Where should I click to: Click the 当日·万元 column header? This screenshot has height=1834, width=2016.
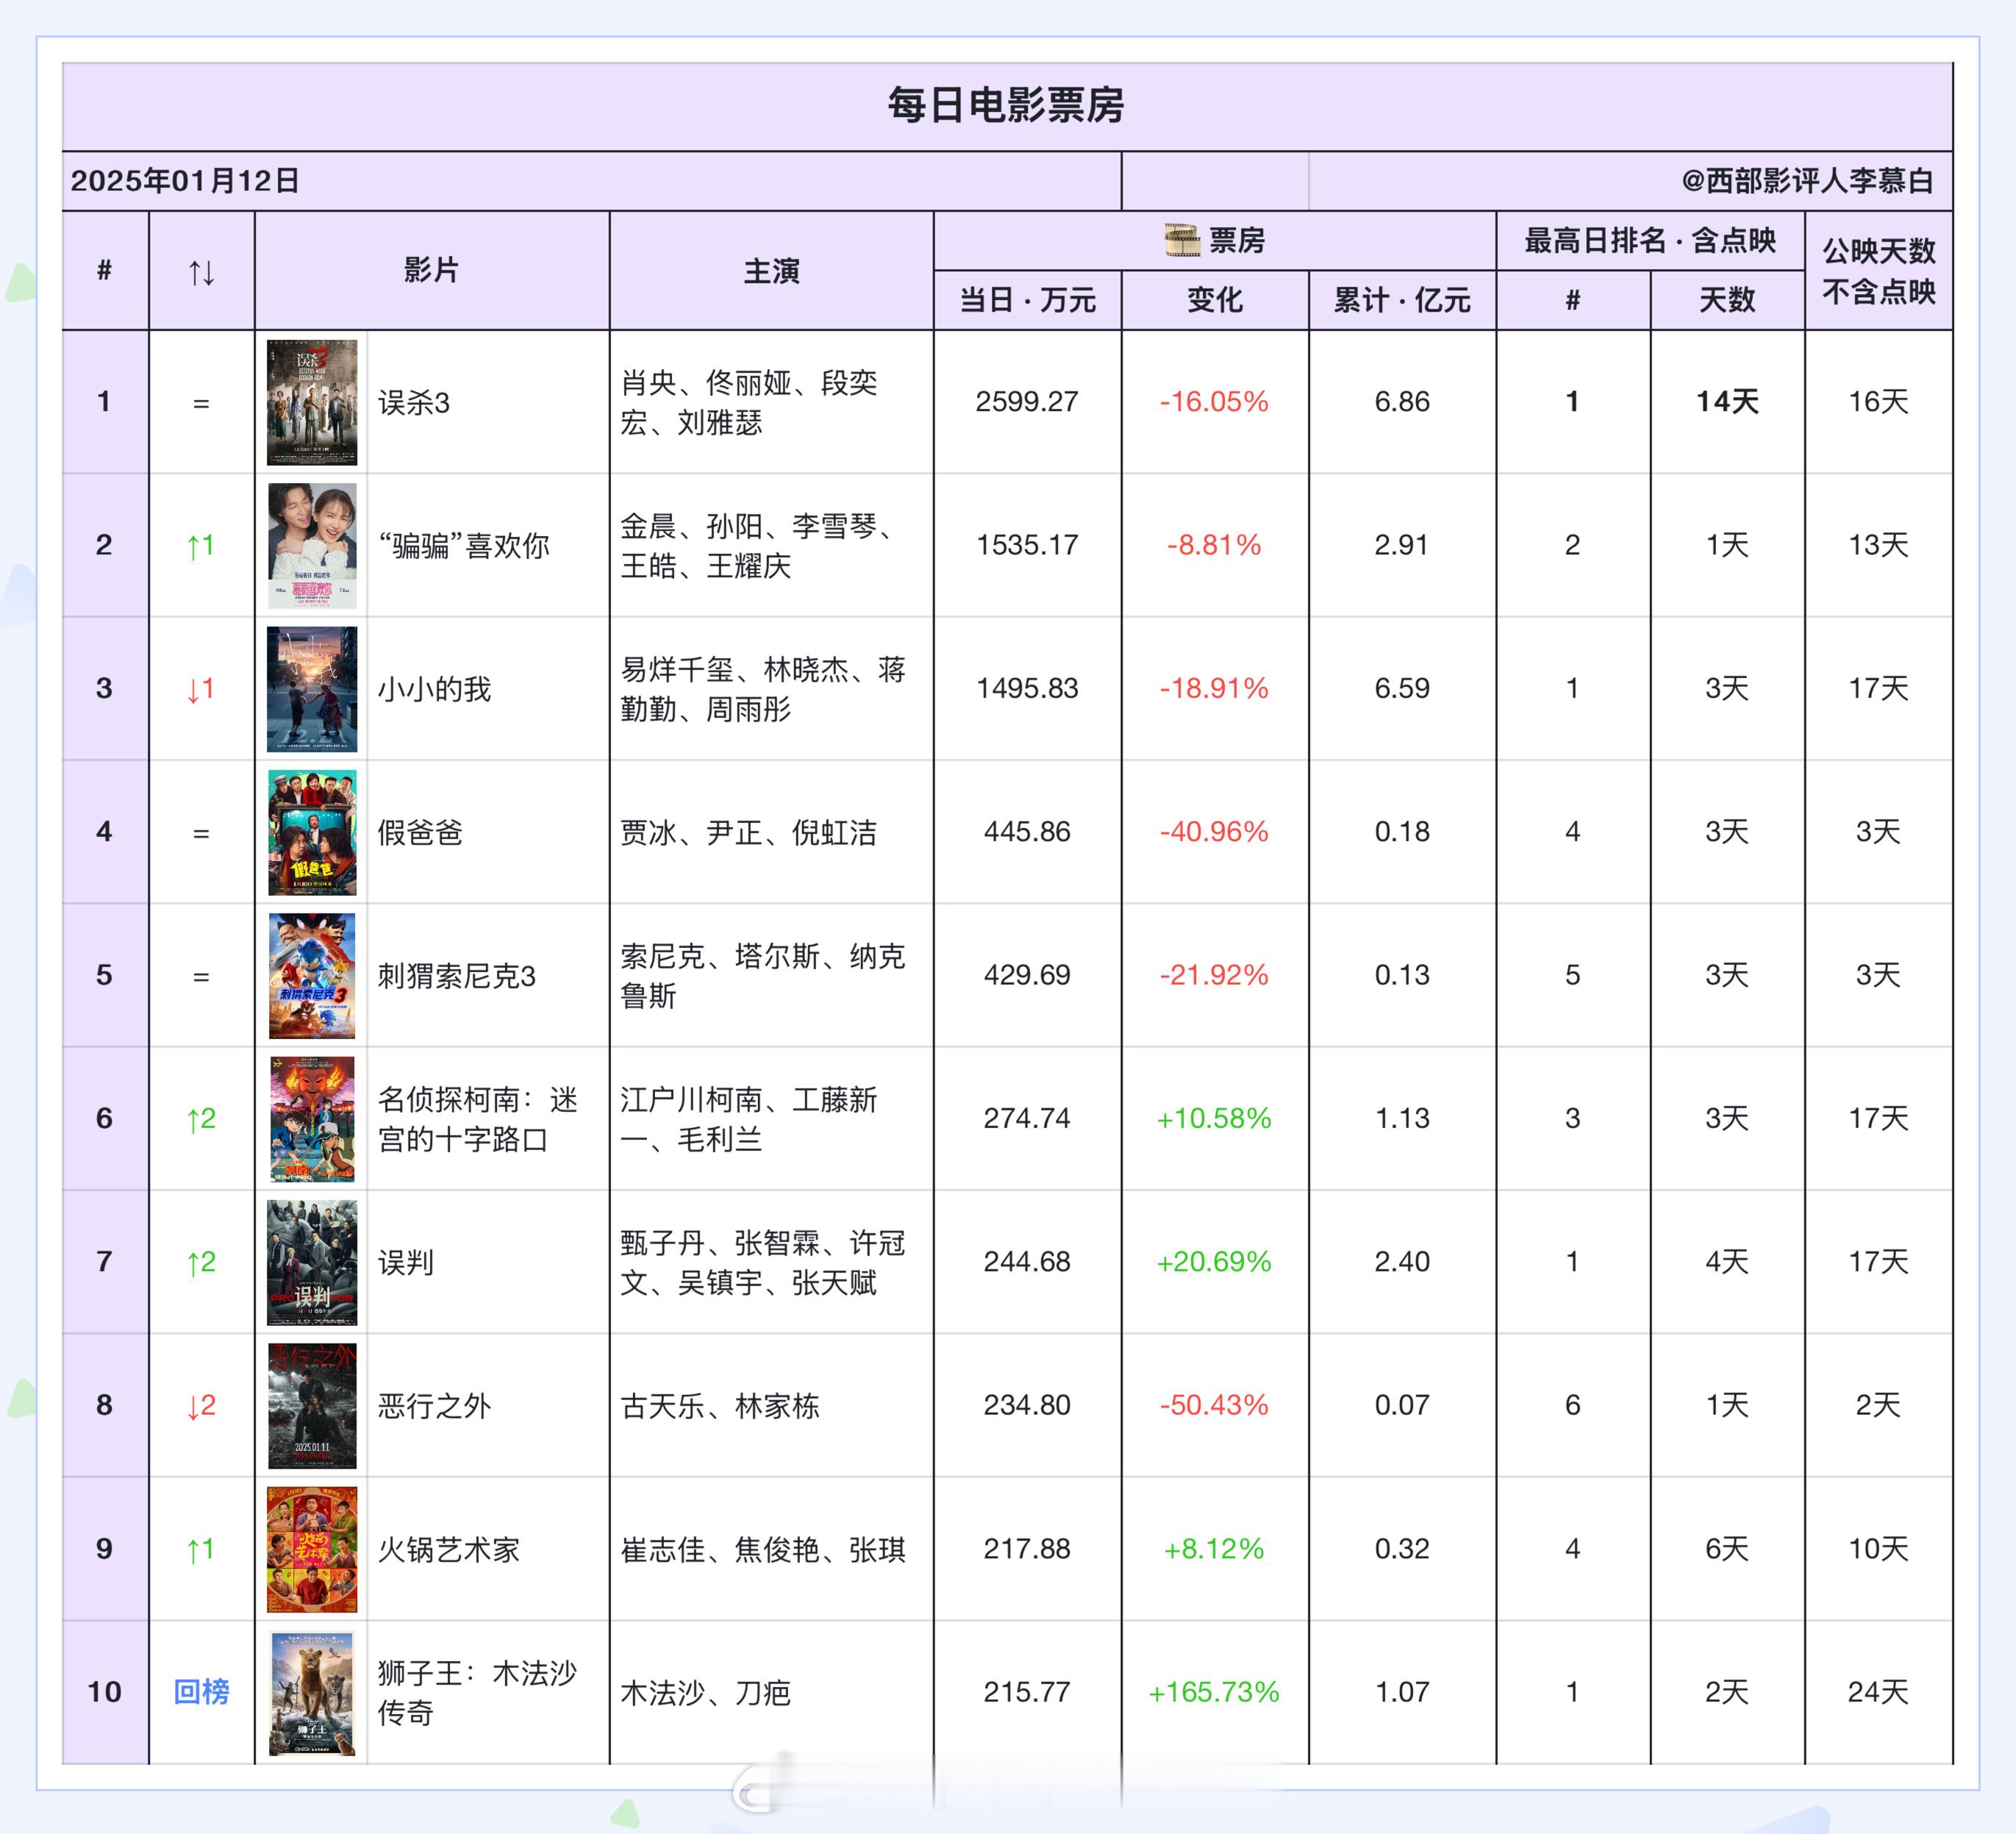pyautogui.click(x=1028, y=300)
